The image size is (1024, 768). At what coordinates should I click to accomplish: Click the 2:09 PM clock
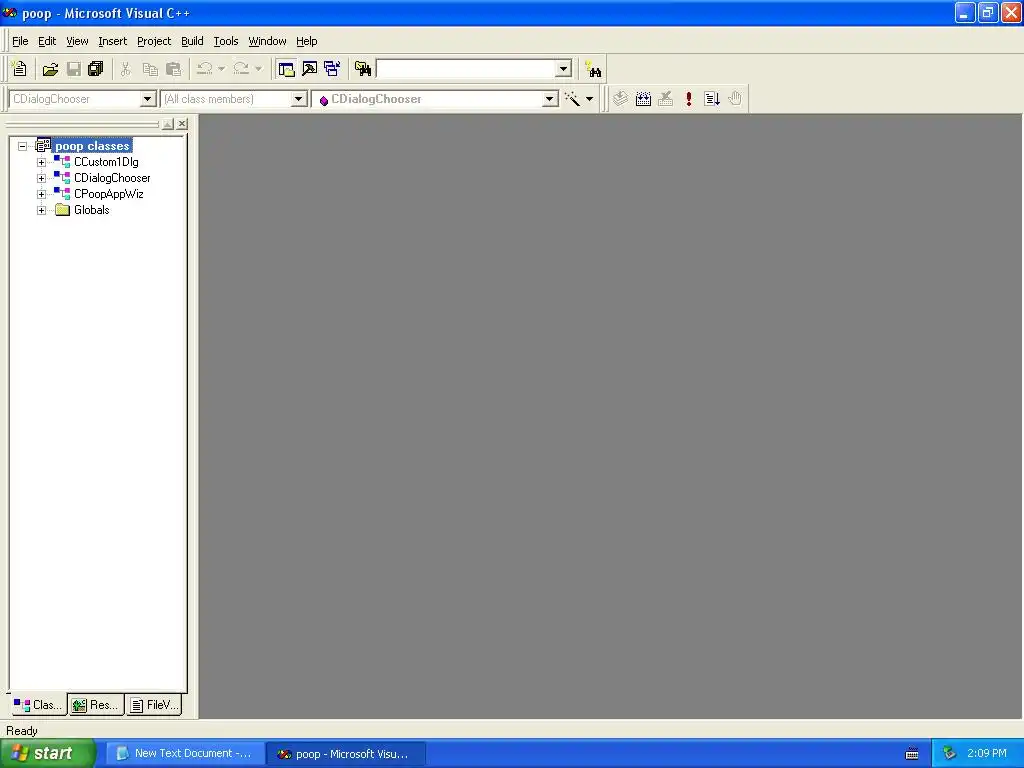[987, 754]
